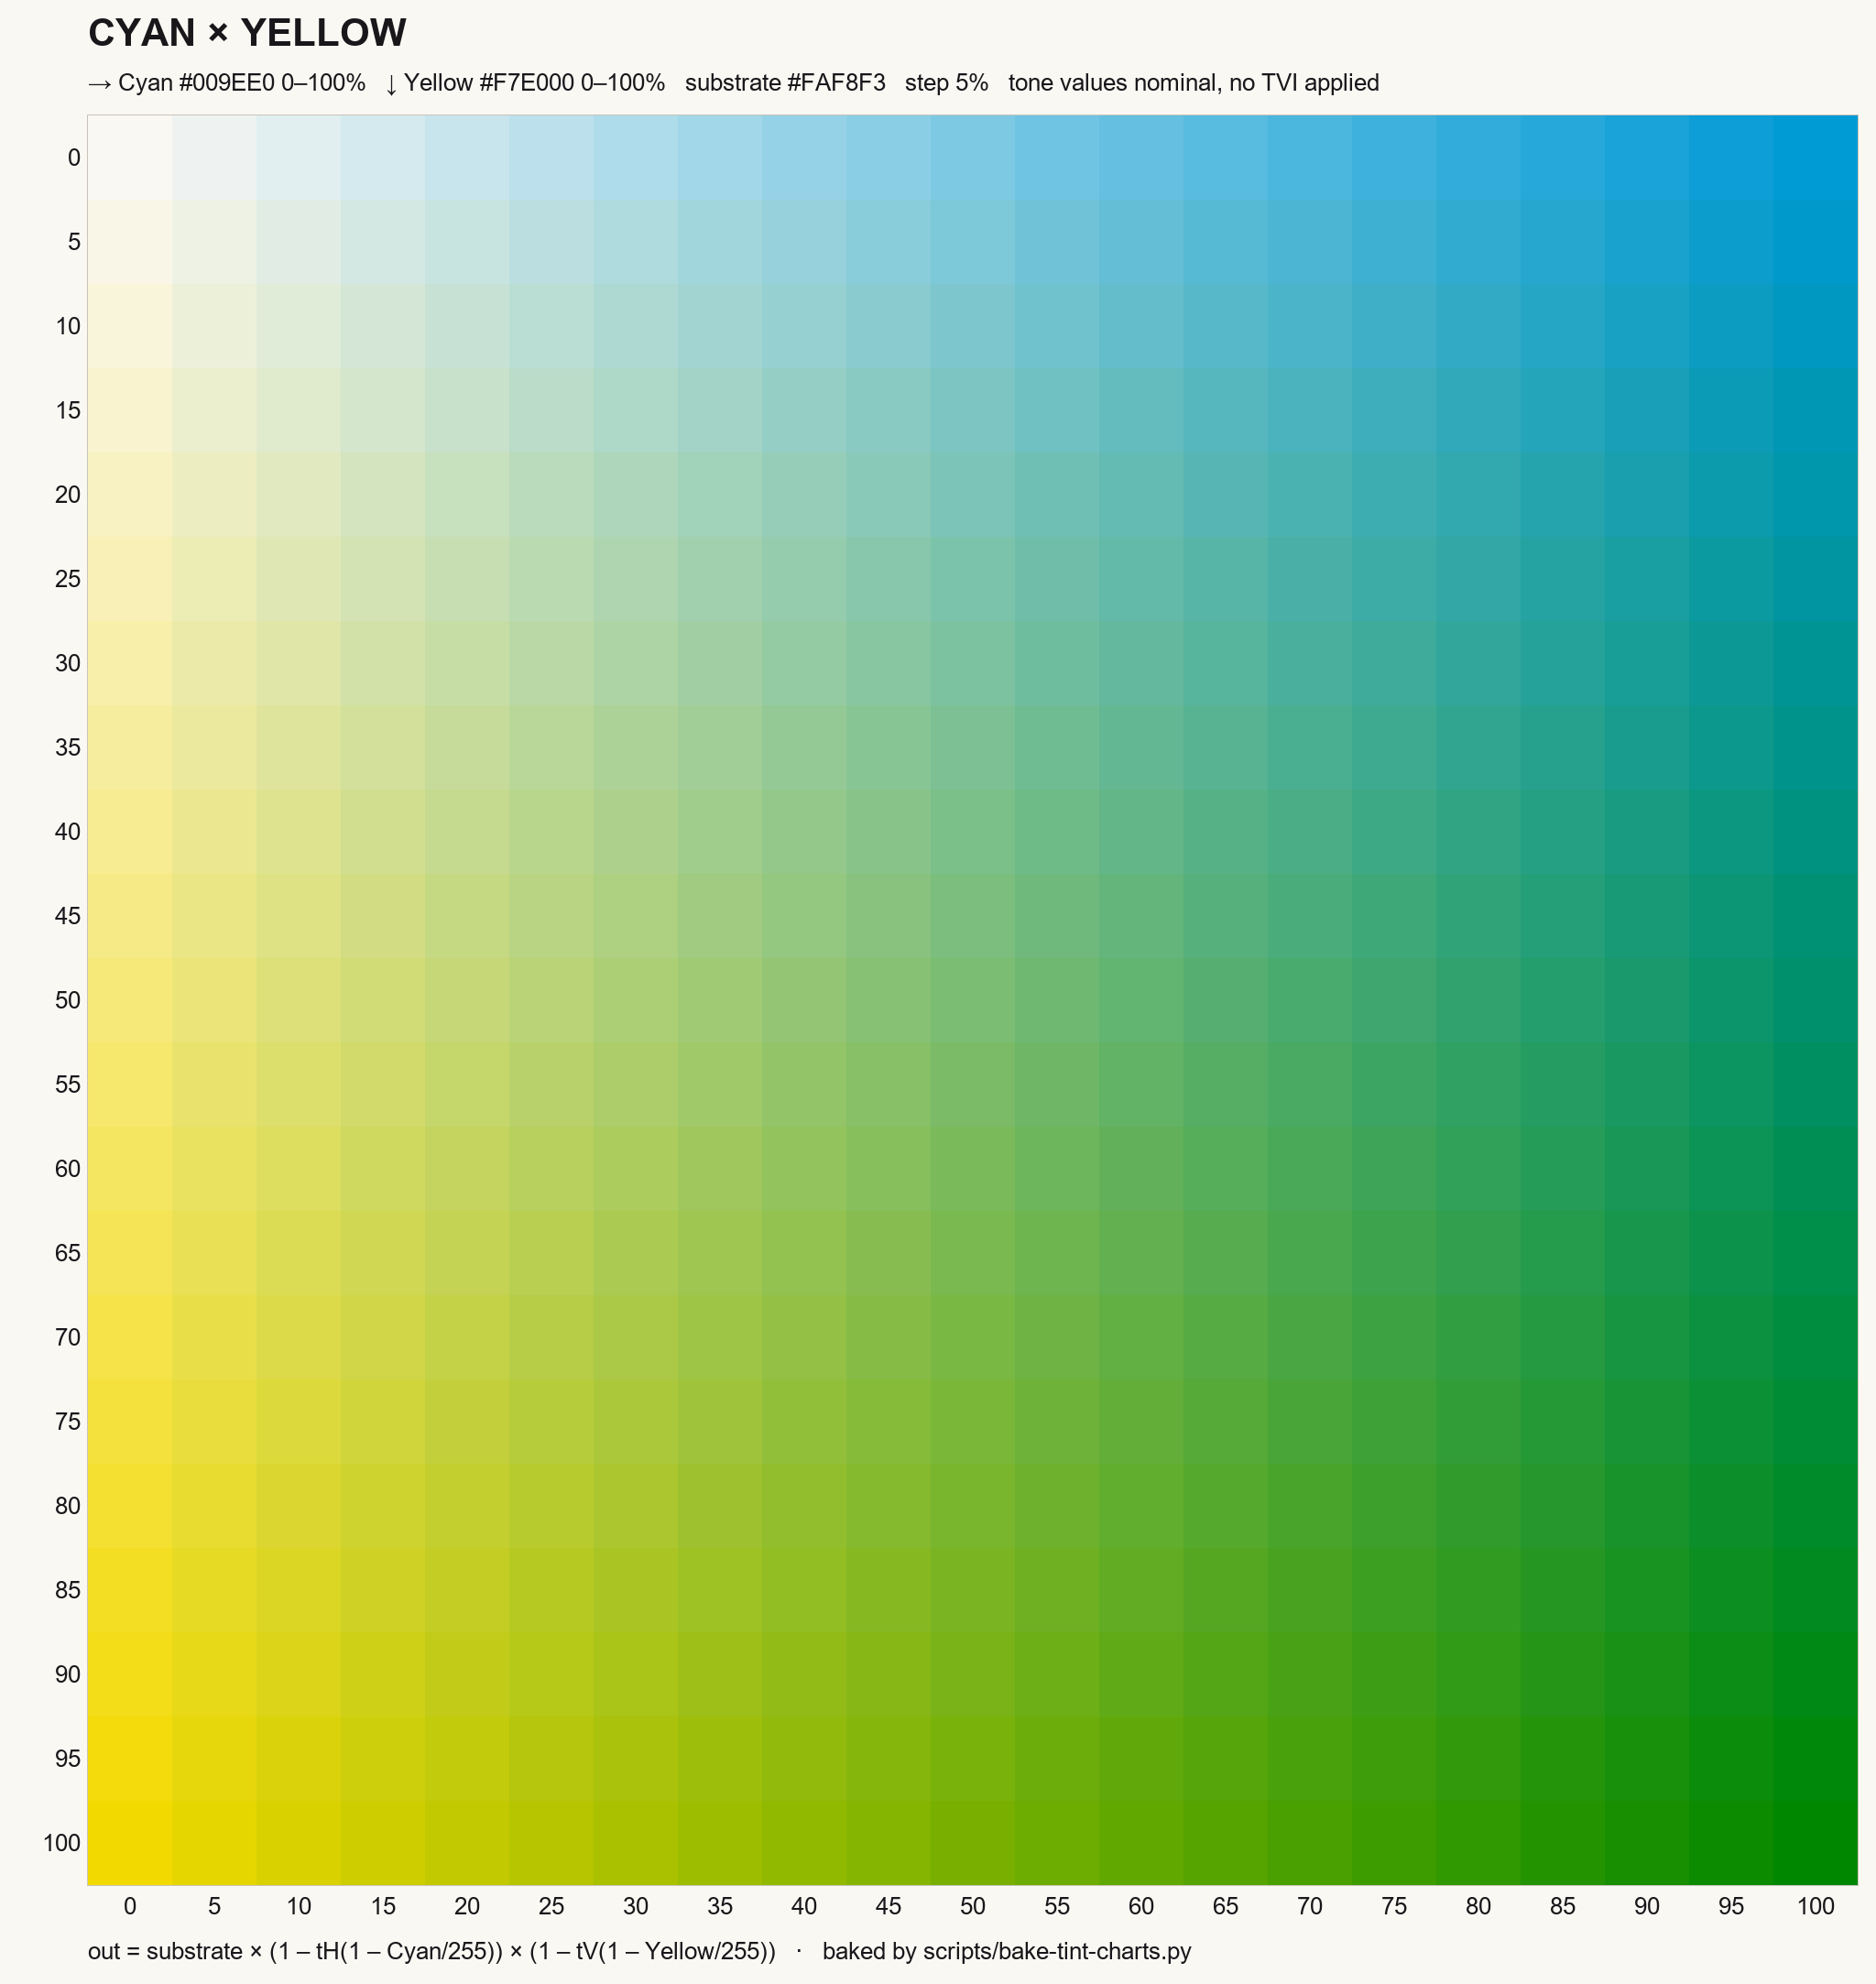Screen dimensions: 1876x1984
Task: Click the CYAN × YELLOW chart title
Action: pos(247,33)
